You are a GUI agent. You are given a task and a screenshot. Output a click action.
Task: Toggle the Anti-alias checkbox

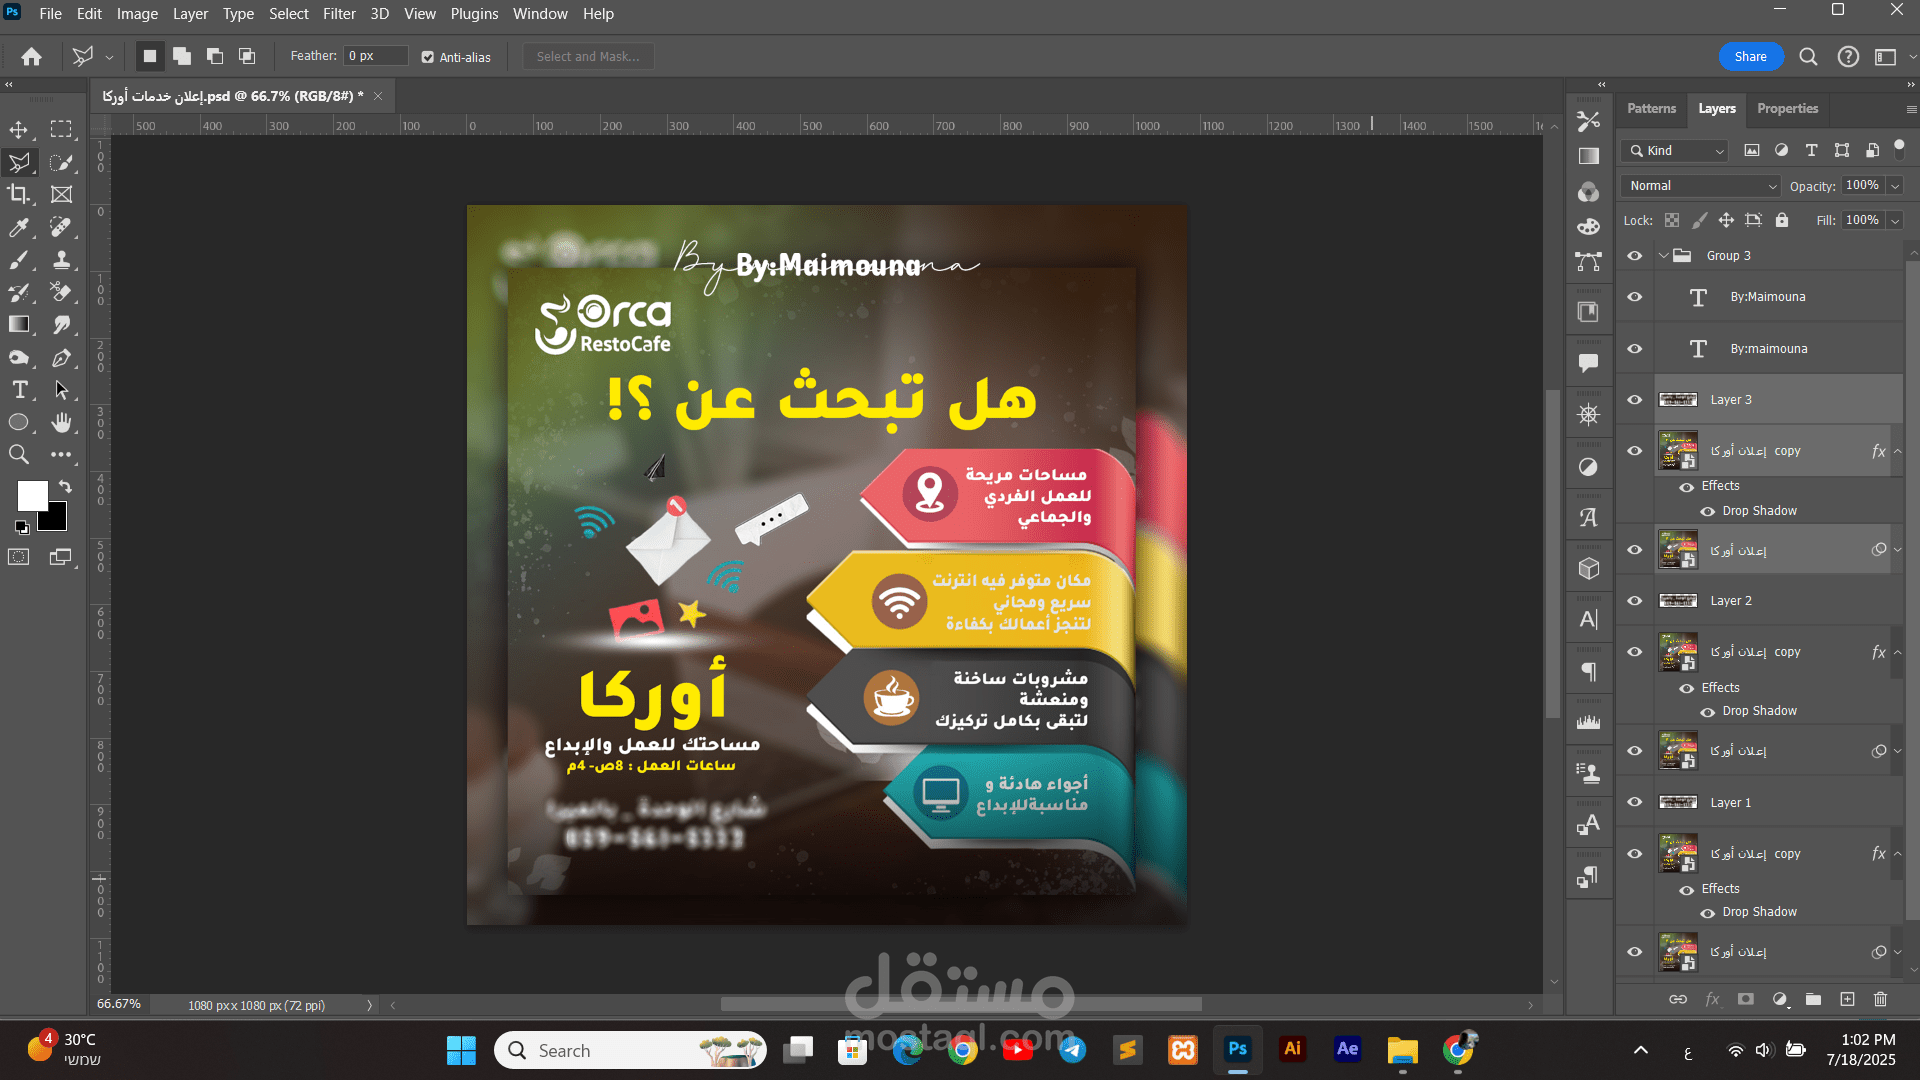point(428,57)
